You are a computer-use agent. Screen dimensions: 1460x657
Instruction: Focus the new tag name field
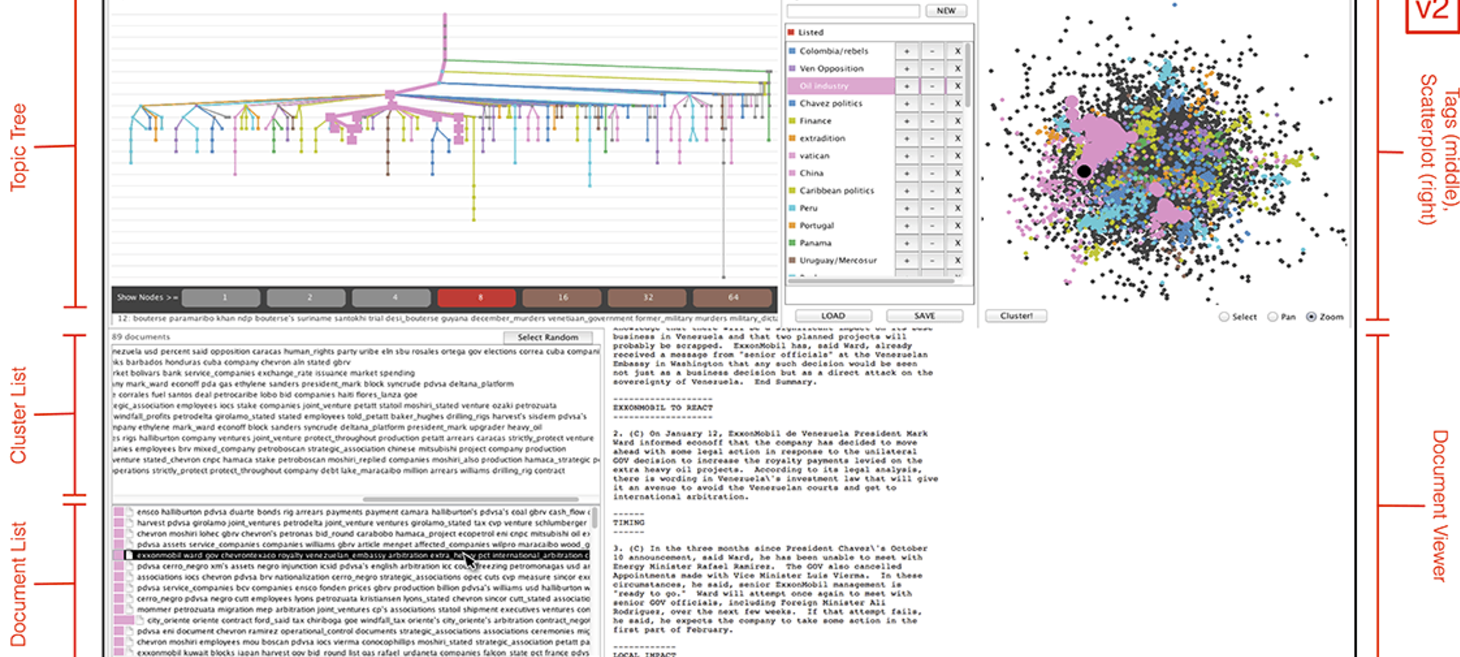853,11
